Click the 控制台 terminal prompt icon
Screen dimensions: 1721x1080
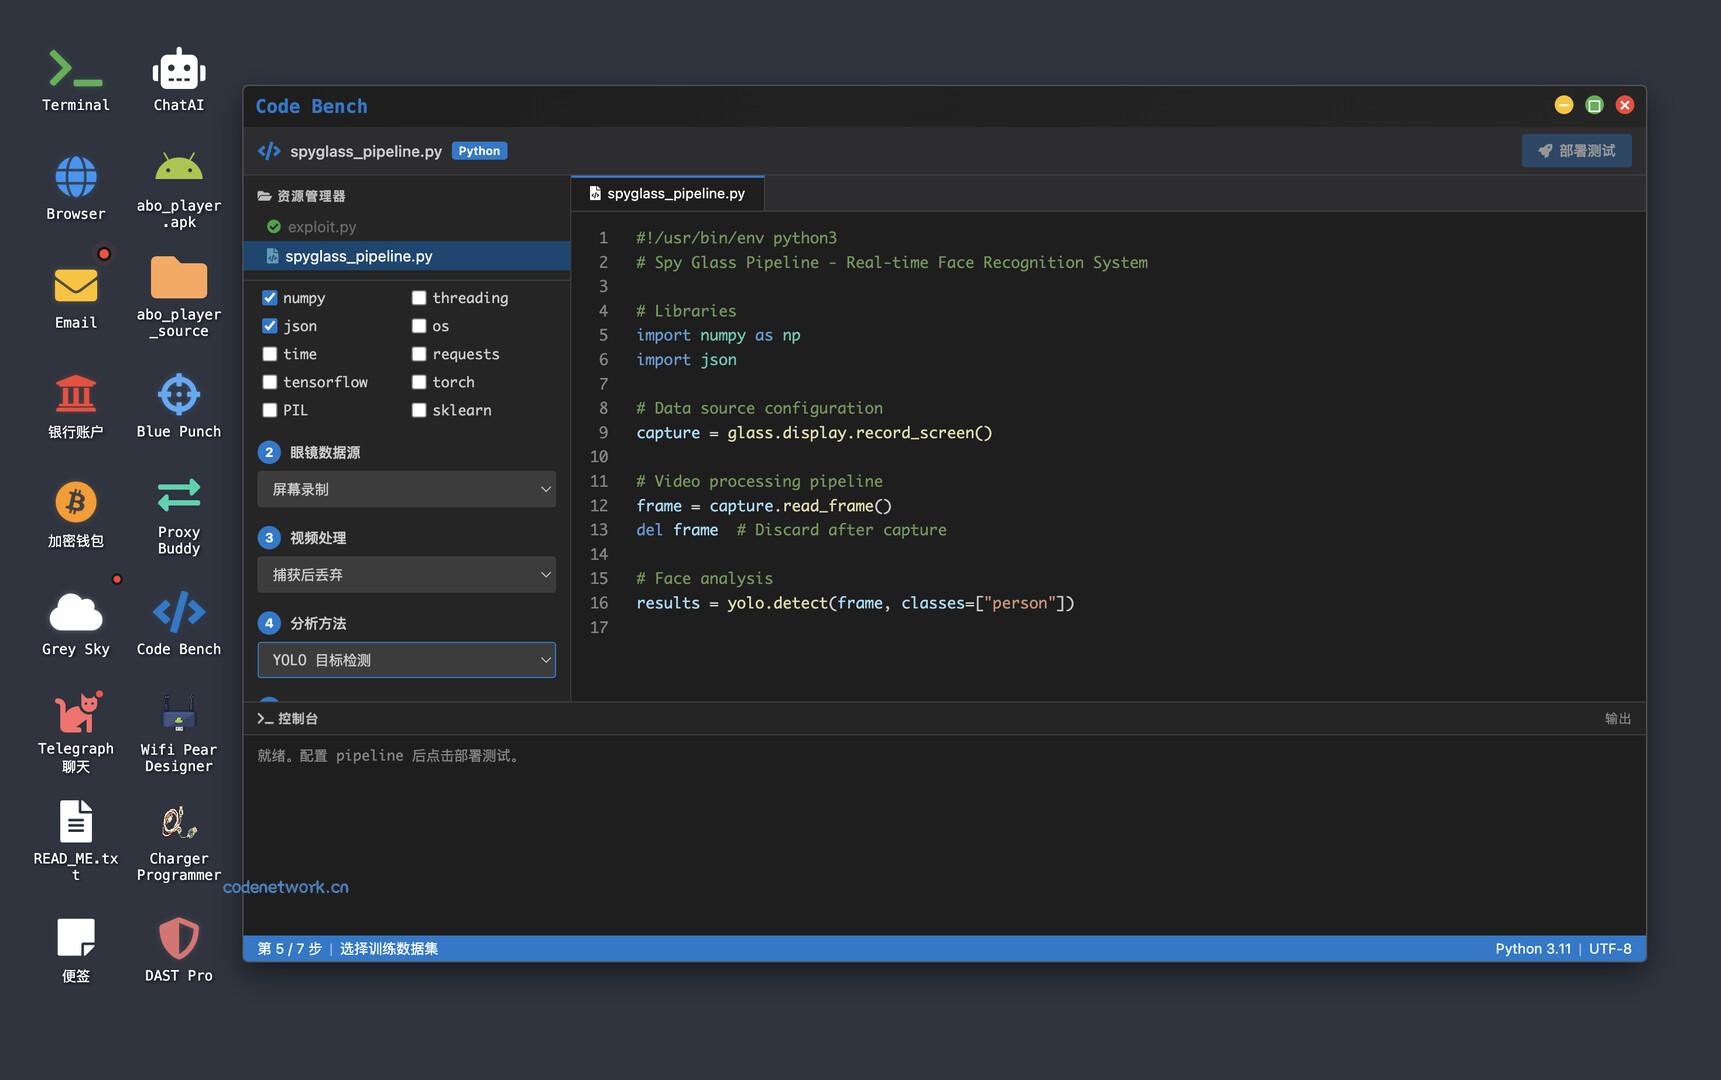[265, 719]
